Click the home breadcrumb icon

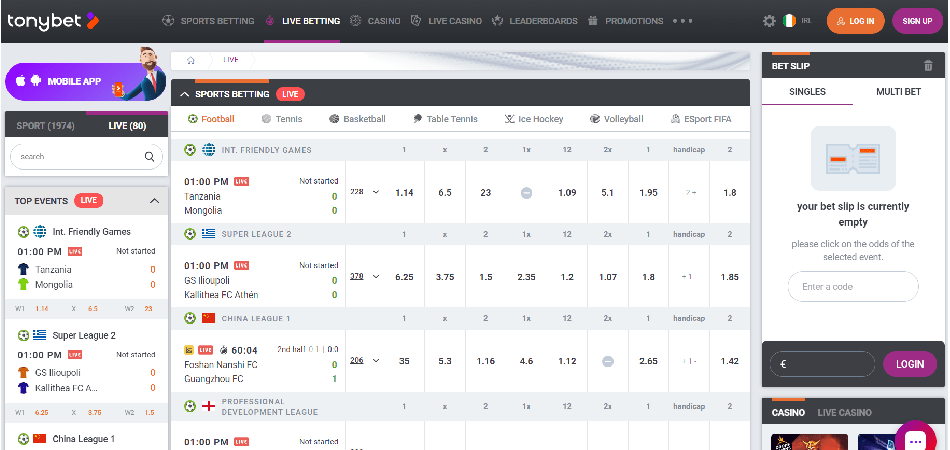(x=191, y=60)
